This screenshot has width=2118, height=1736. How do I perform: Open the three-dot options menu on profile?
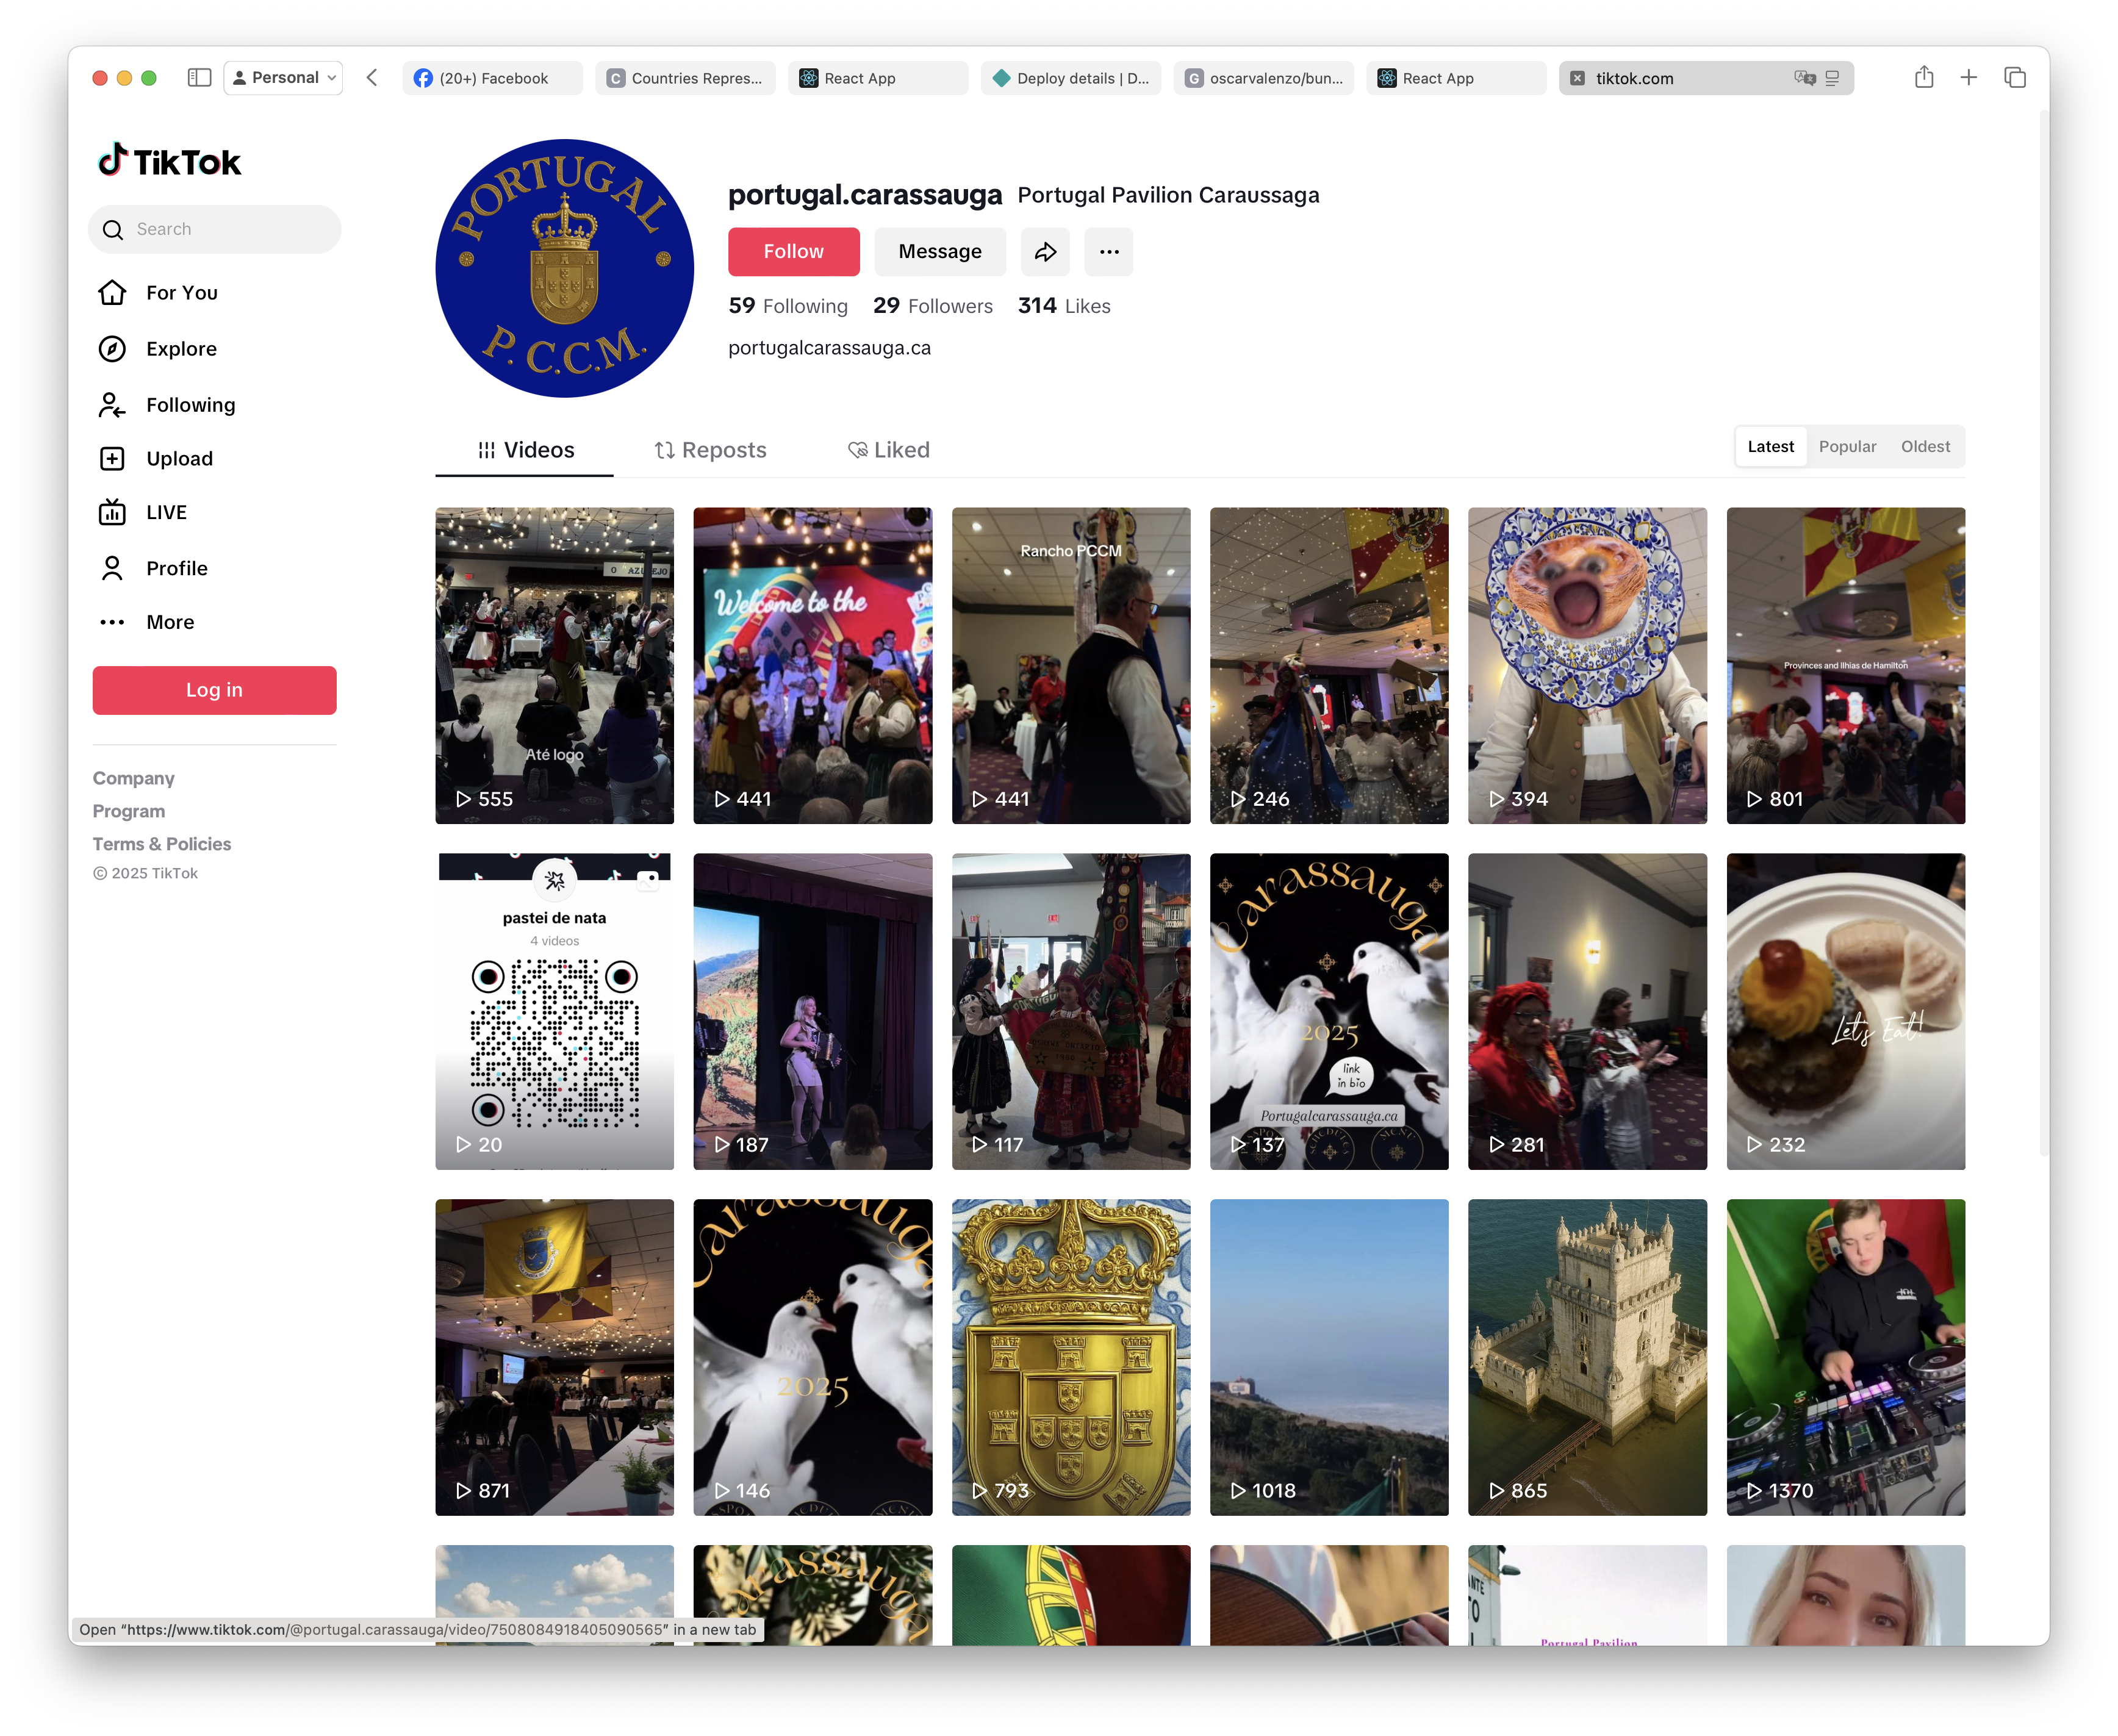click(1108, 252)
